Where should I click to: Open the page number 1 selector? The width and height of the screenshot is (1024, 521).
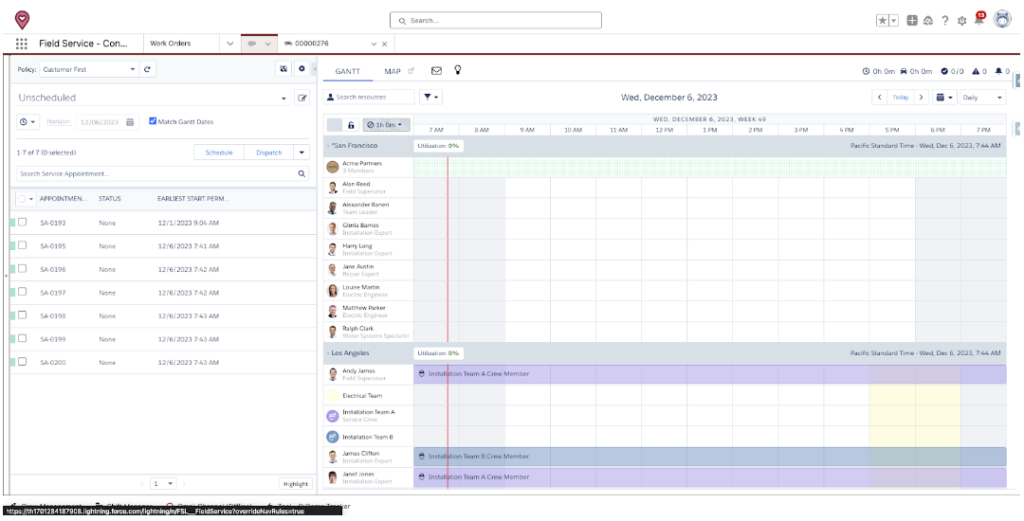(163, 484)
